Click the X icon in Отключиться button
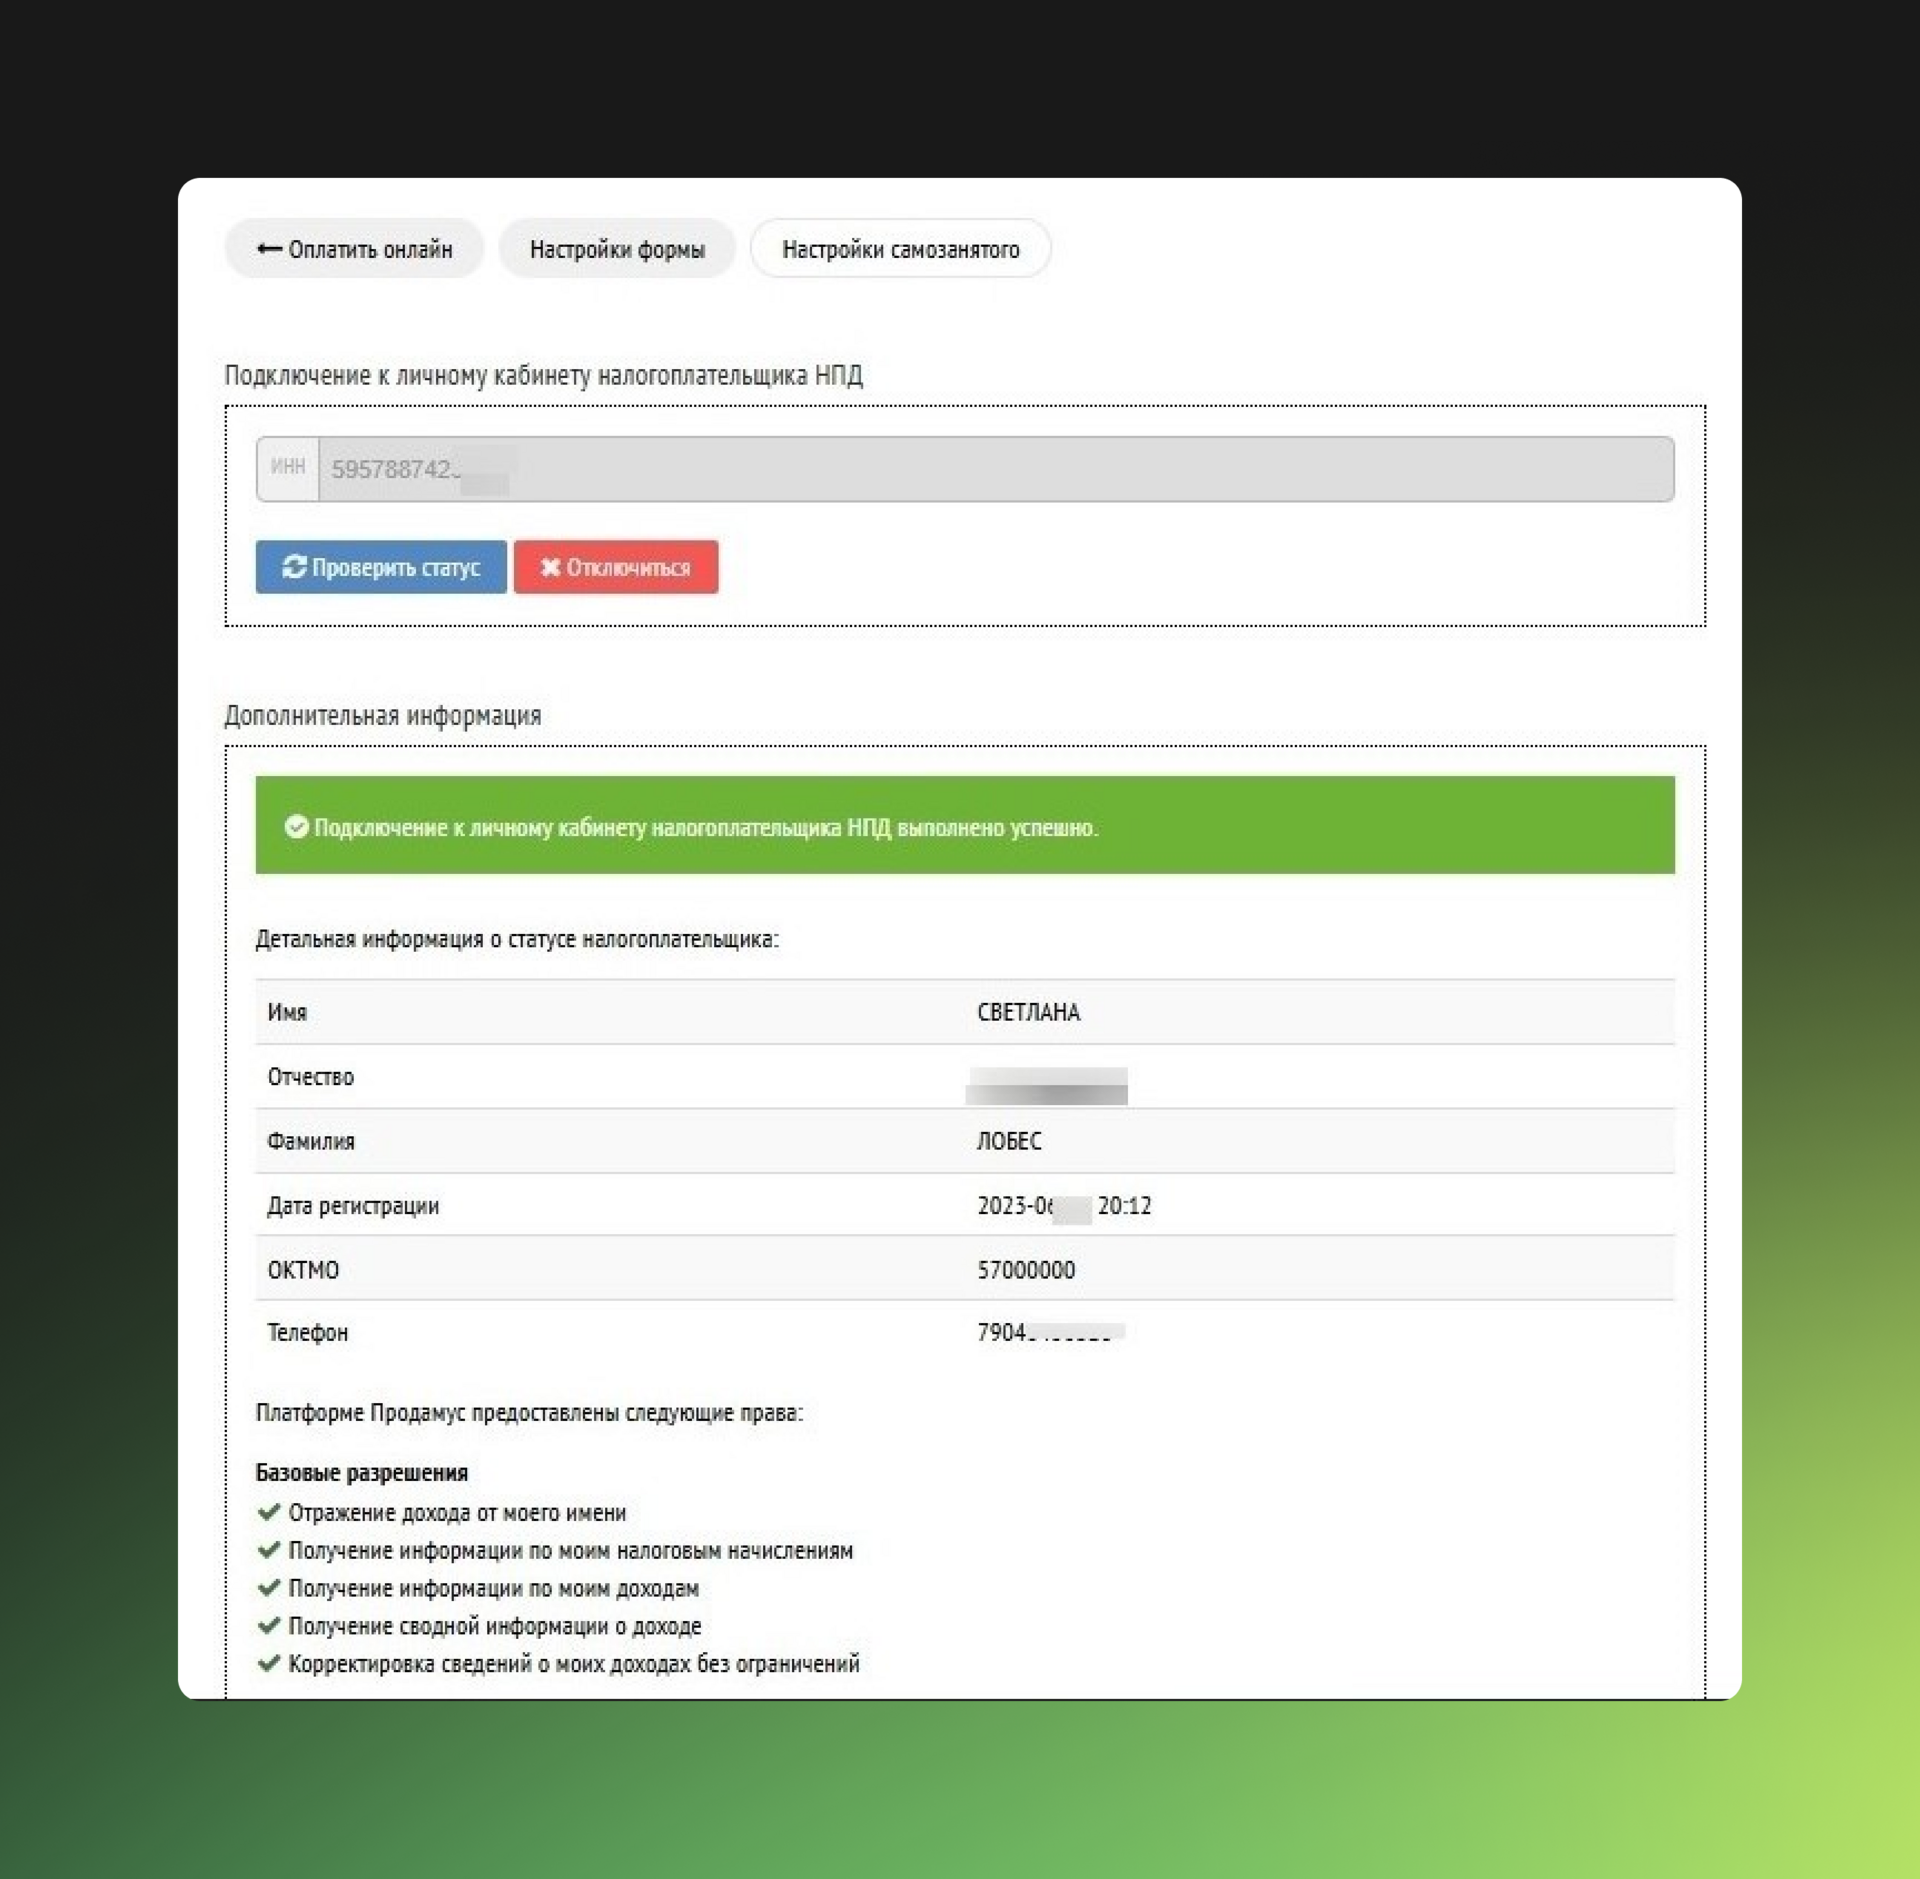The image size is (1920, 1879). 550,567
